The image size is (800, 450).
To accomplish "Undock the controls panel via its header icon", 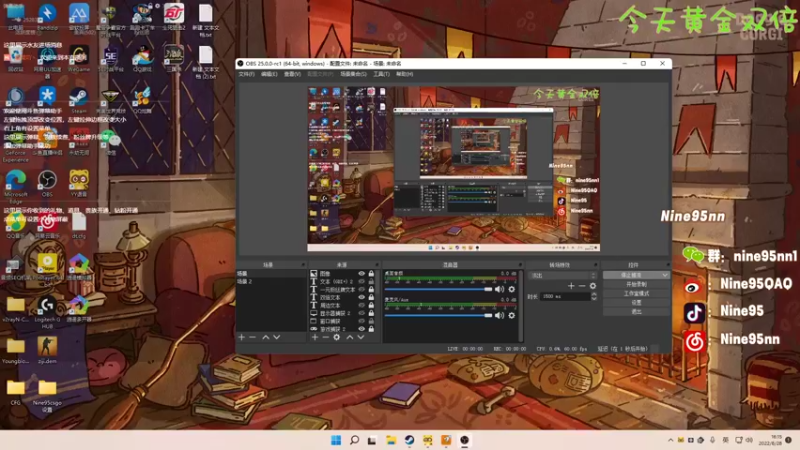I will coord(667,265).
